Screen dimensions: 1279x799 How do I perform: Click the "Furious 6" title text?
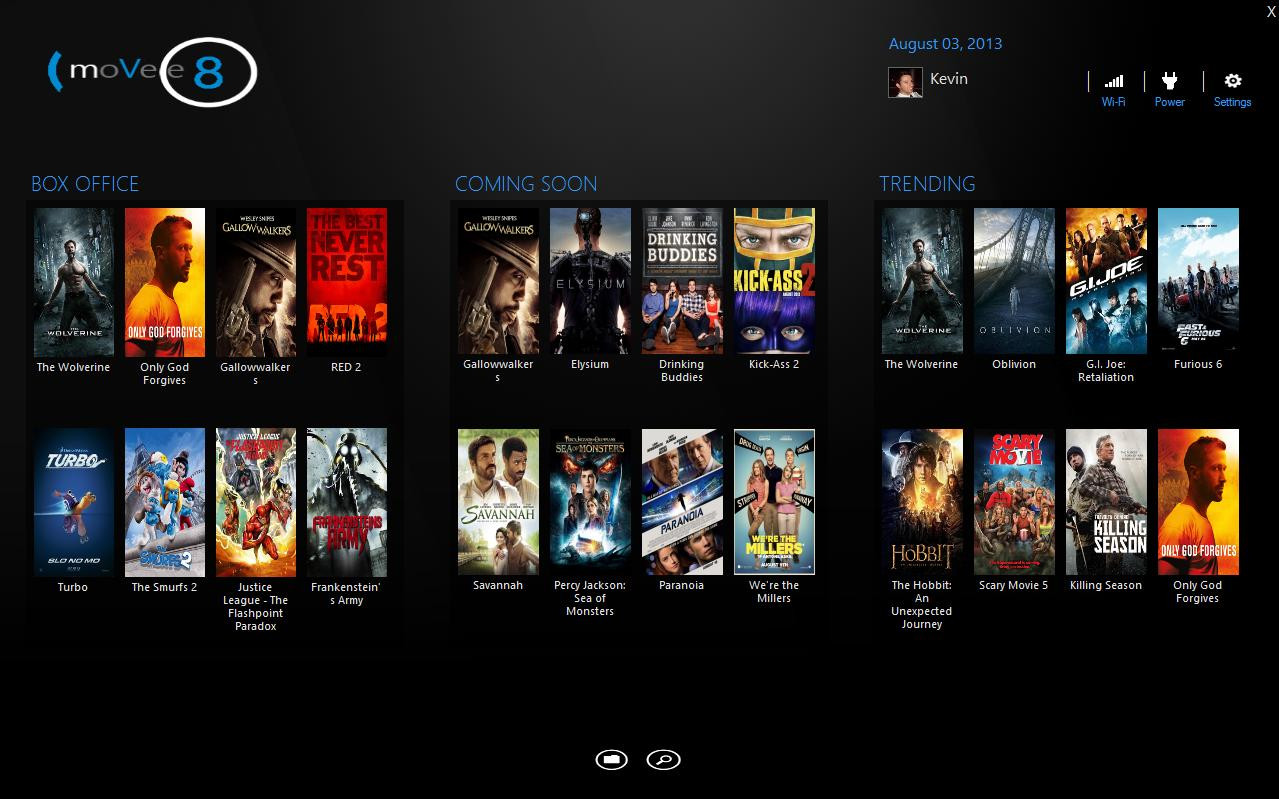coord(1198,364)
